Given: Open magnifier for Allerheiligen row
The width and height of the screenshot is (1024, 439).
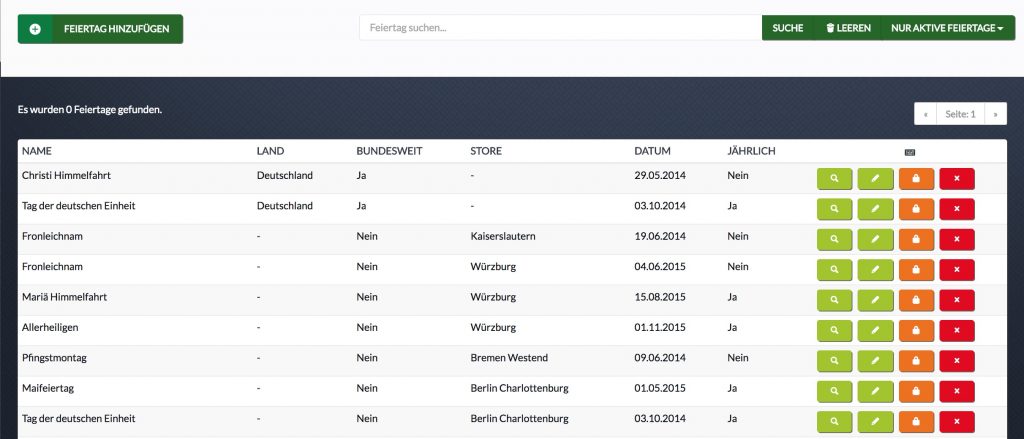Looking at the screenshot, I should tap(835, 331).
